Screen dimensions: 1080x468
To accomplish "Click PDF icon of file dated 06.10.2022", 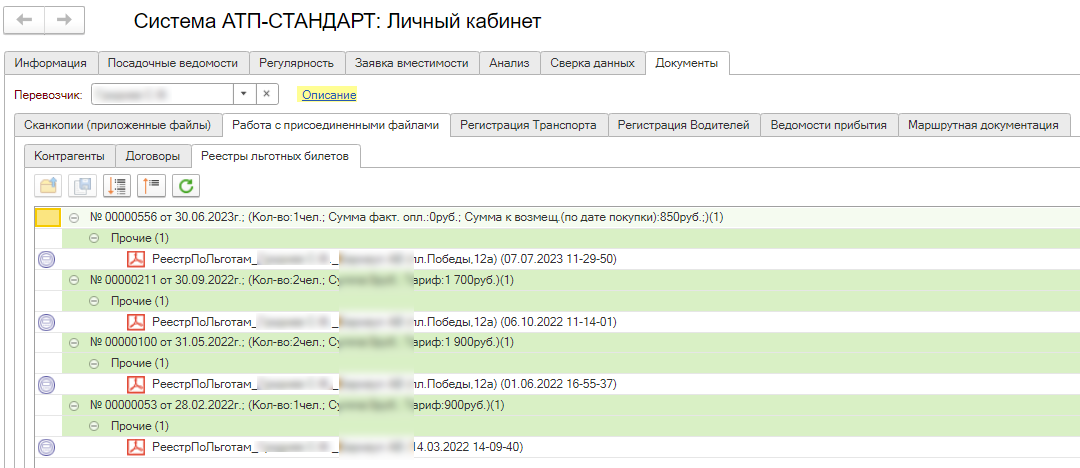I will coord(136,322).
